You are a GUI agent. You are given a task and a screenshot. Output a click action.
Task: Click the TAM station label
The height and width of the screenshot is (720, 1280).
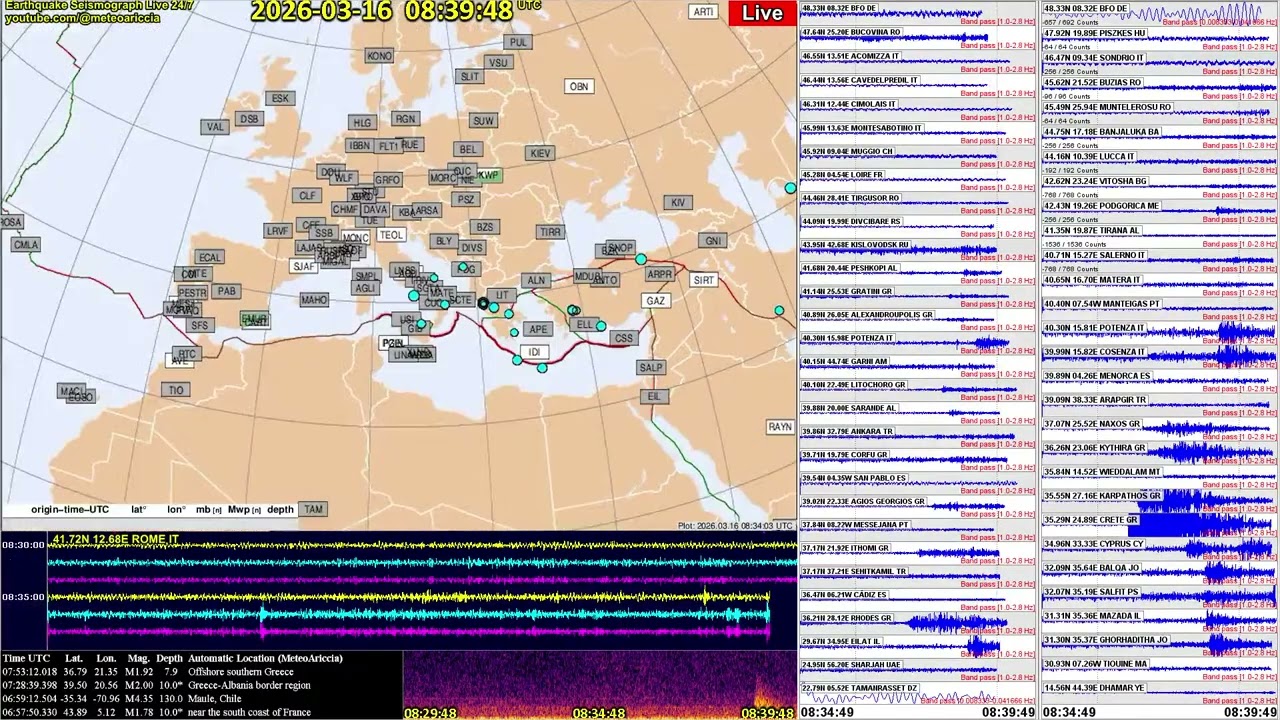[314, 509]
